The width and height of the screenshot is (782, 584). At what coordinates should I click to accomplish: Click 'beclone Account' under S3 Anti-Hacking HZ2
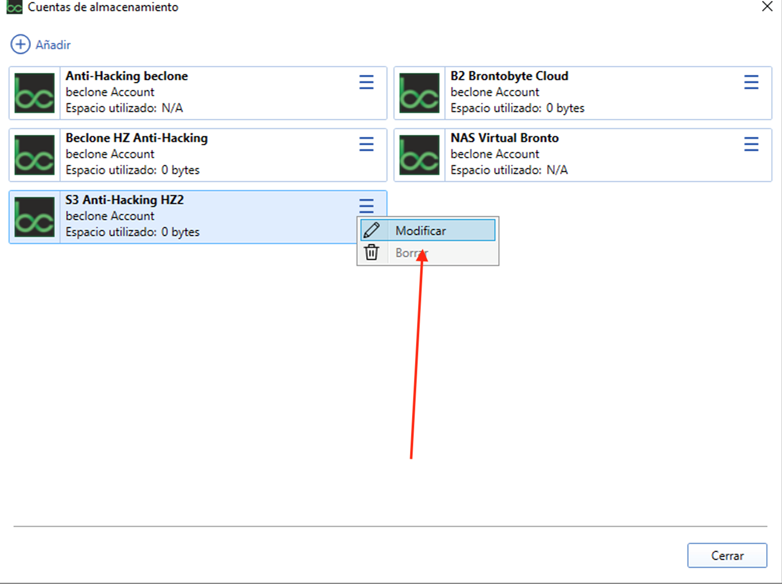[x=110, y=215]
